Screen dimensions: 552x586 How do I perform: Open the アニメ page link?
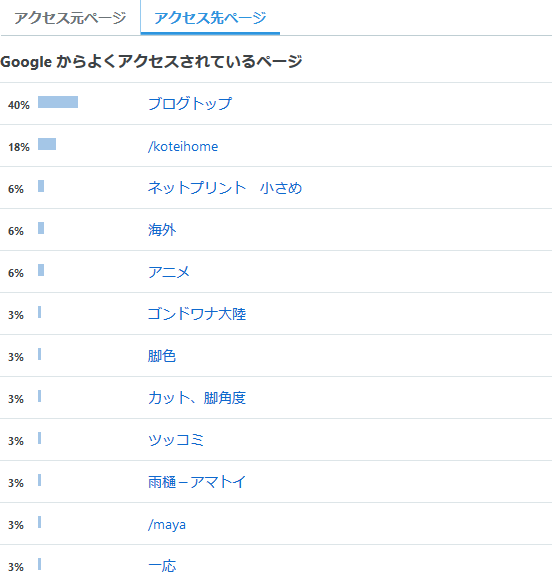click(x=169, y=272)
